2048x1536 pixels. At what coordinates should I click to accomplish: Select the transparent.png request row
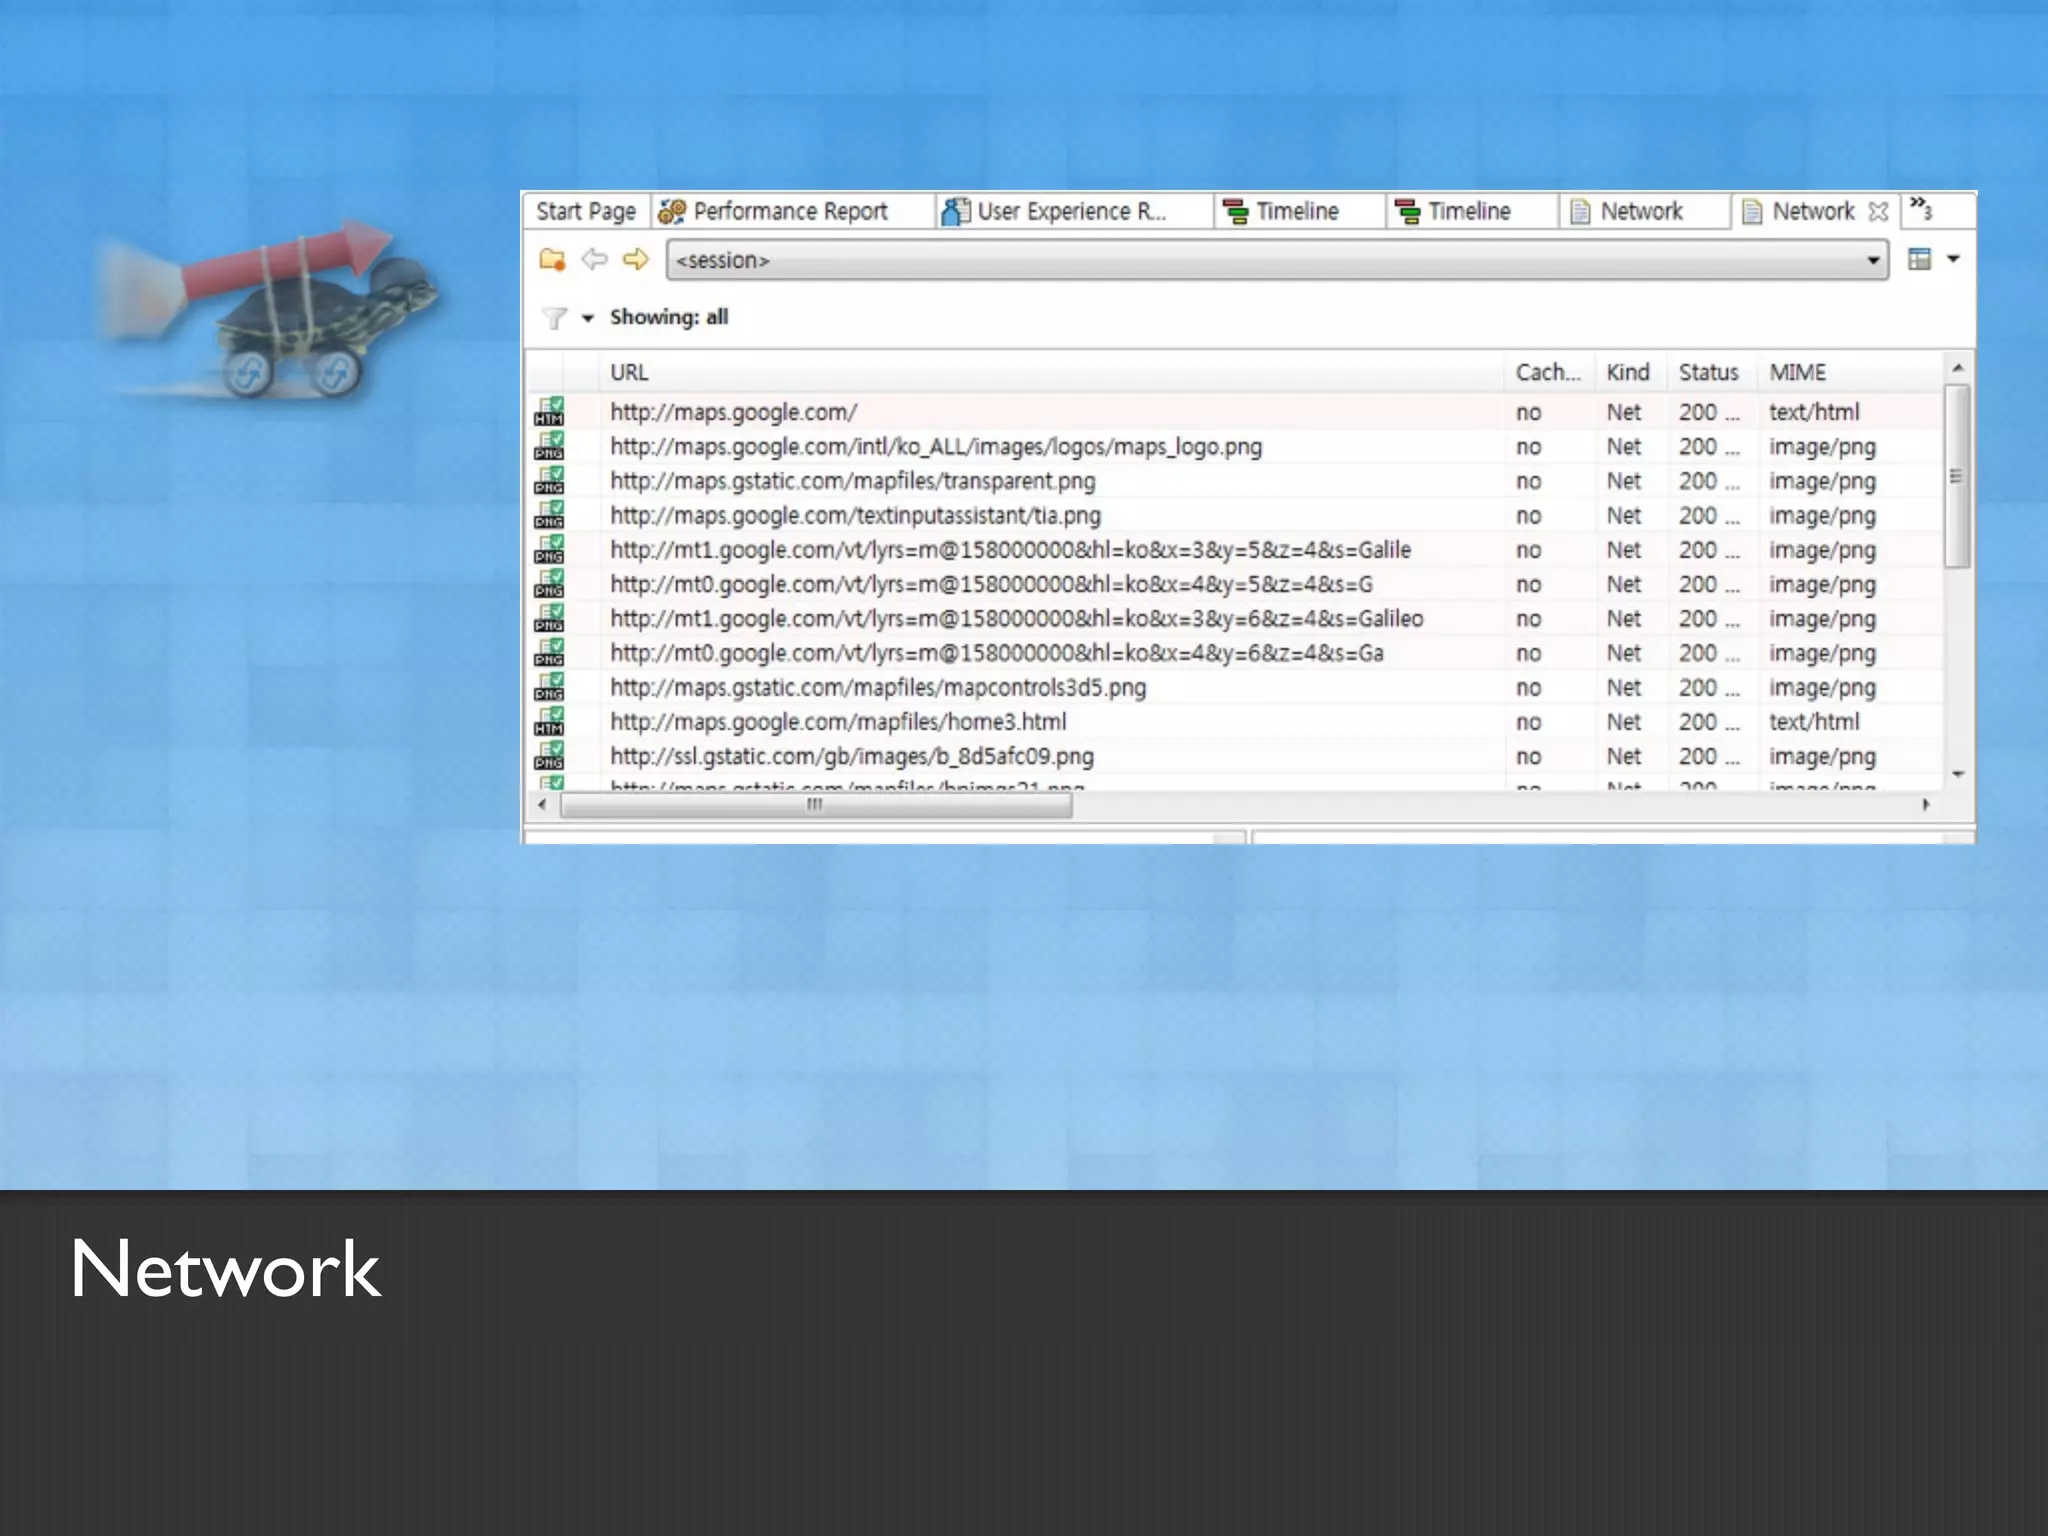pos(852,481)
